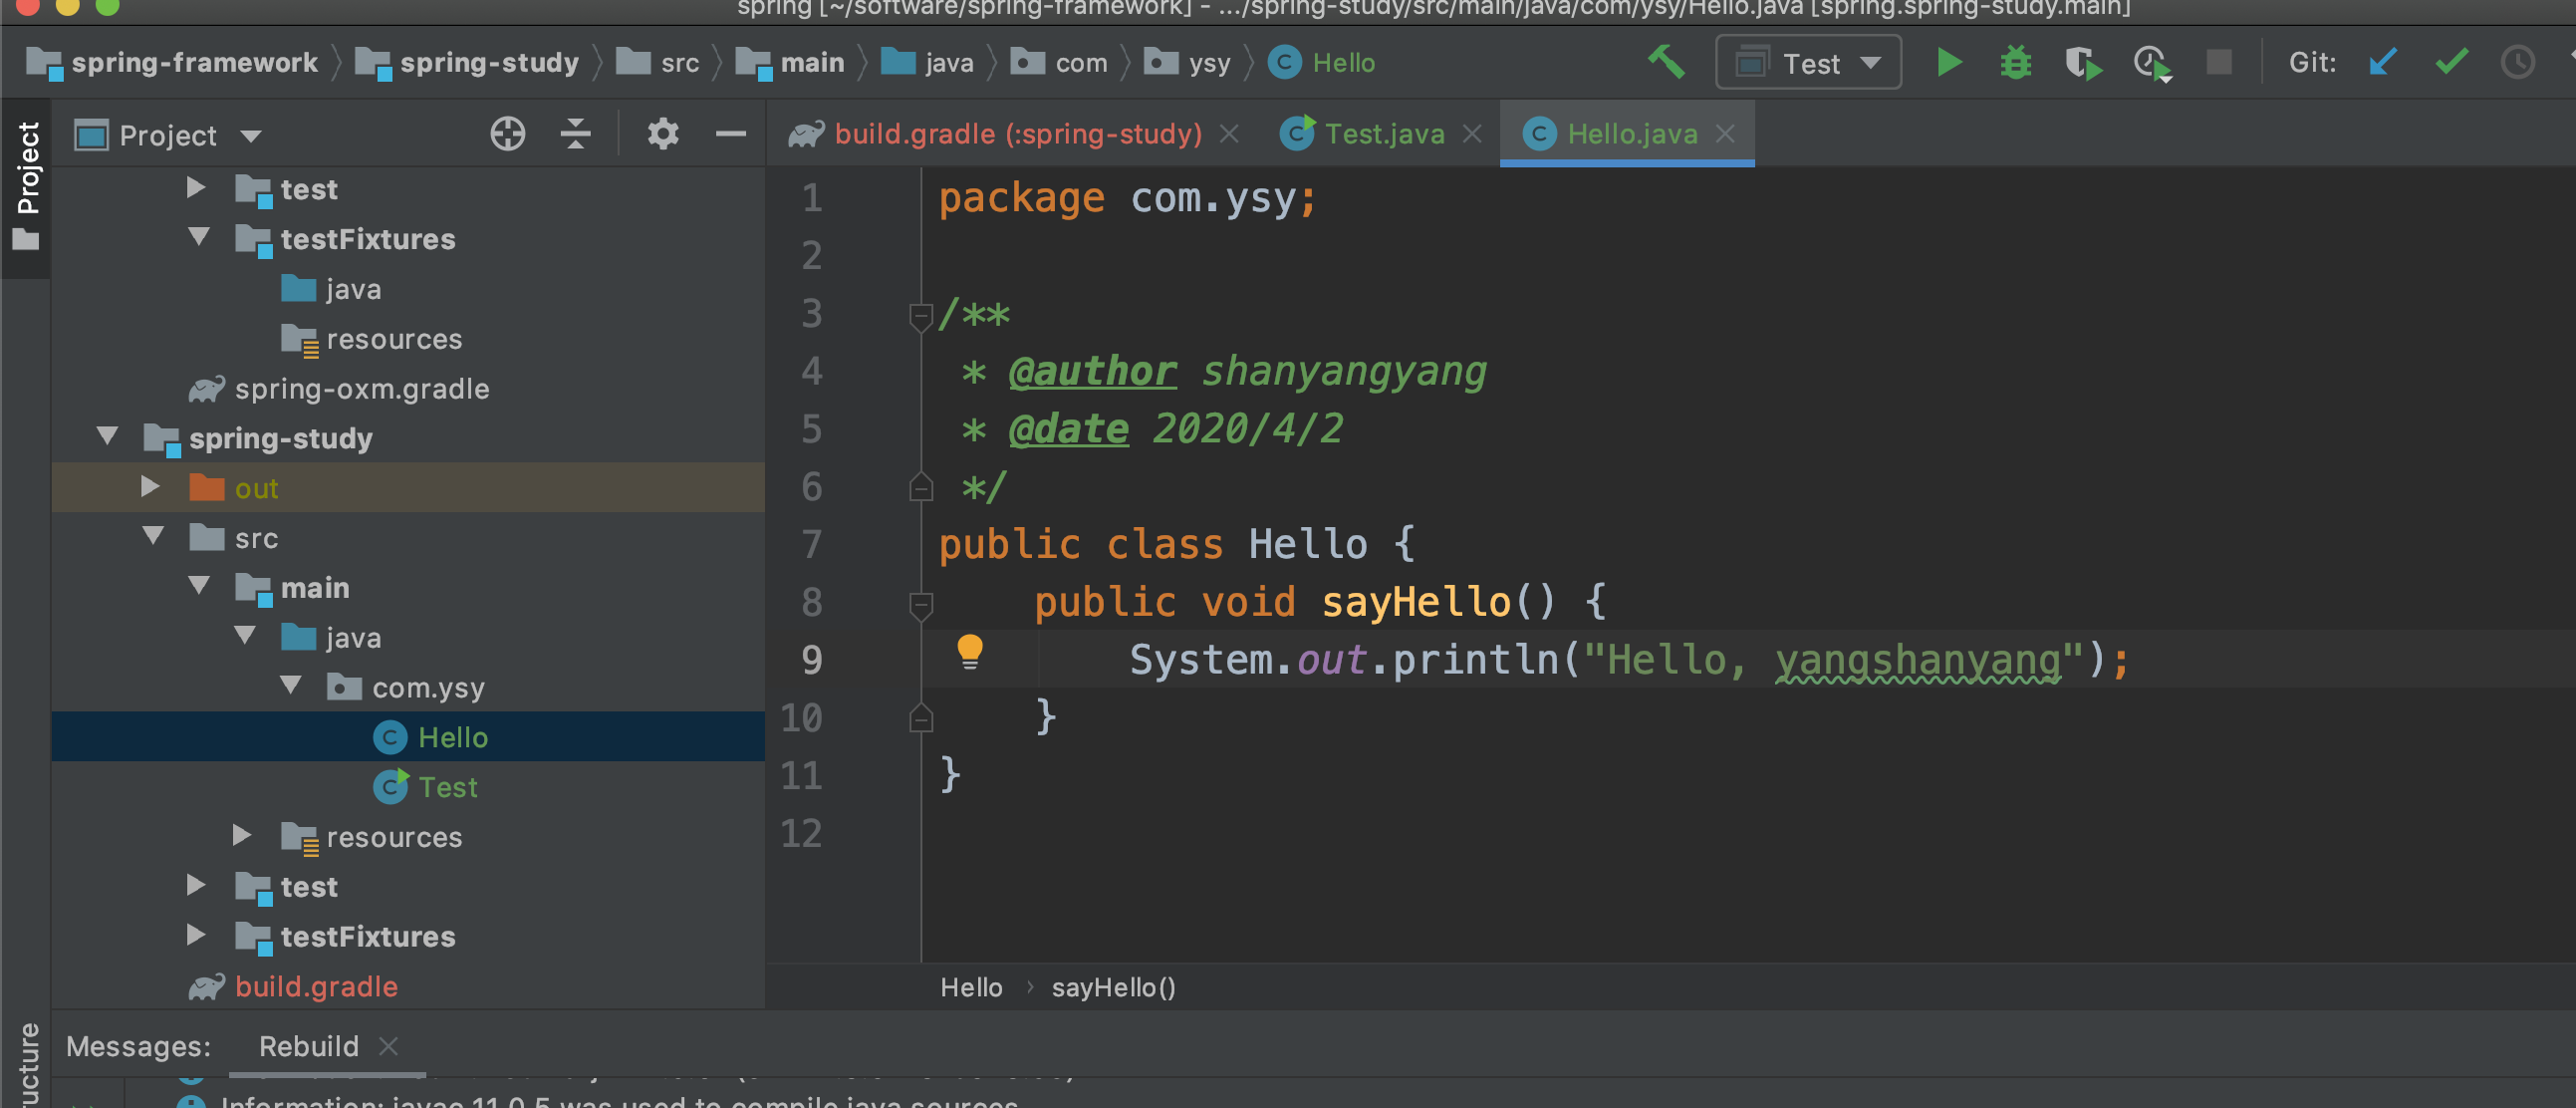Image resolution: width=2576 pixels, height=1108 pixels.
Task: Run the Test configuration with green play
Action: pyautogui.click(x=1948, y=63)
